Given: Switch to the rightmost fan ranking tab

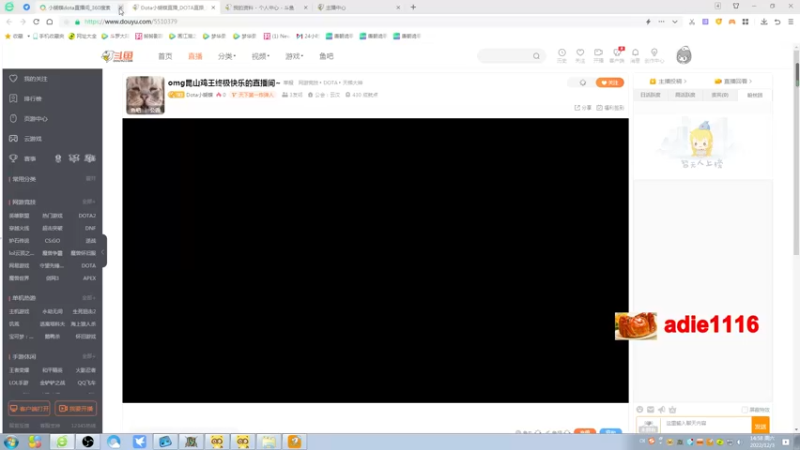Looking at the screenshot, I should (755, 95).
